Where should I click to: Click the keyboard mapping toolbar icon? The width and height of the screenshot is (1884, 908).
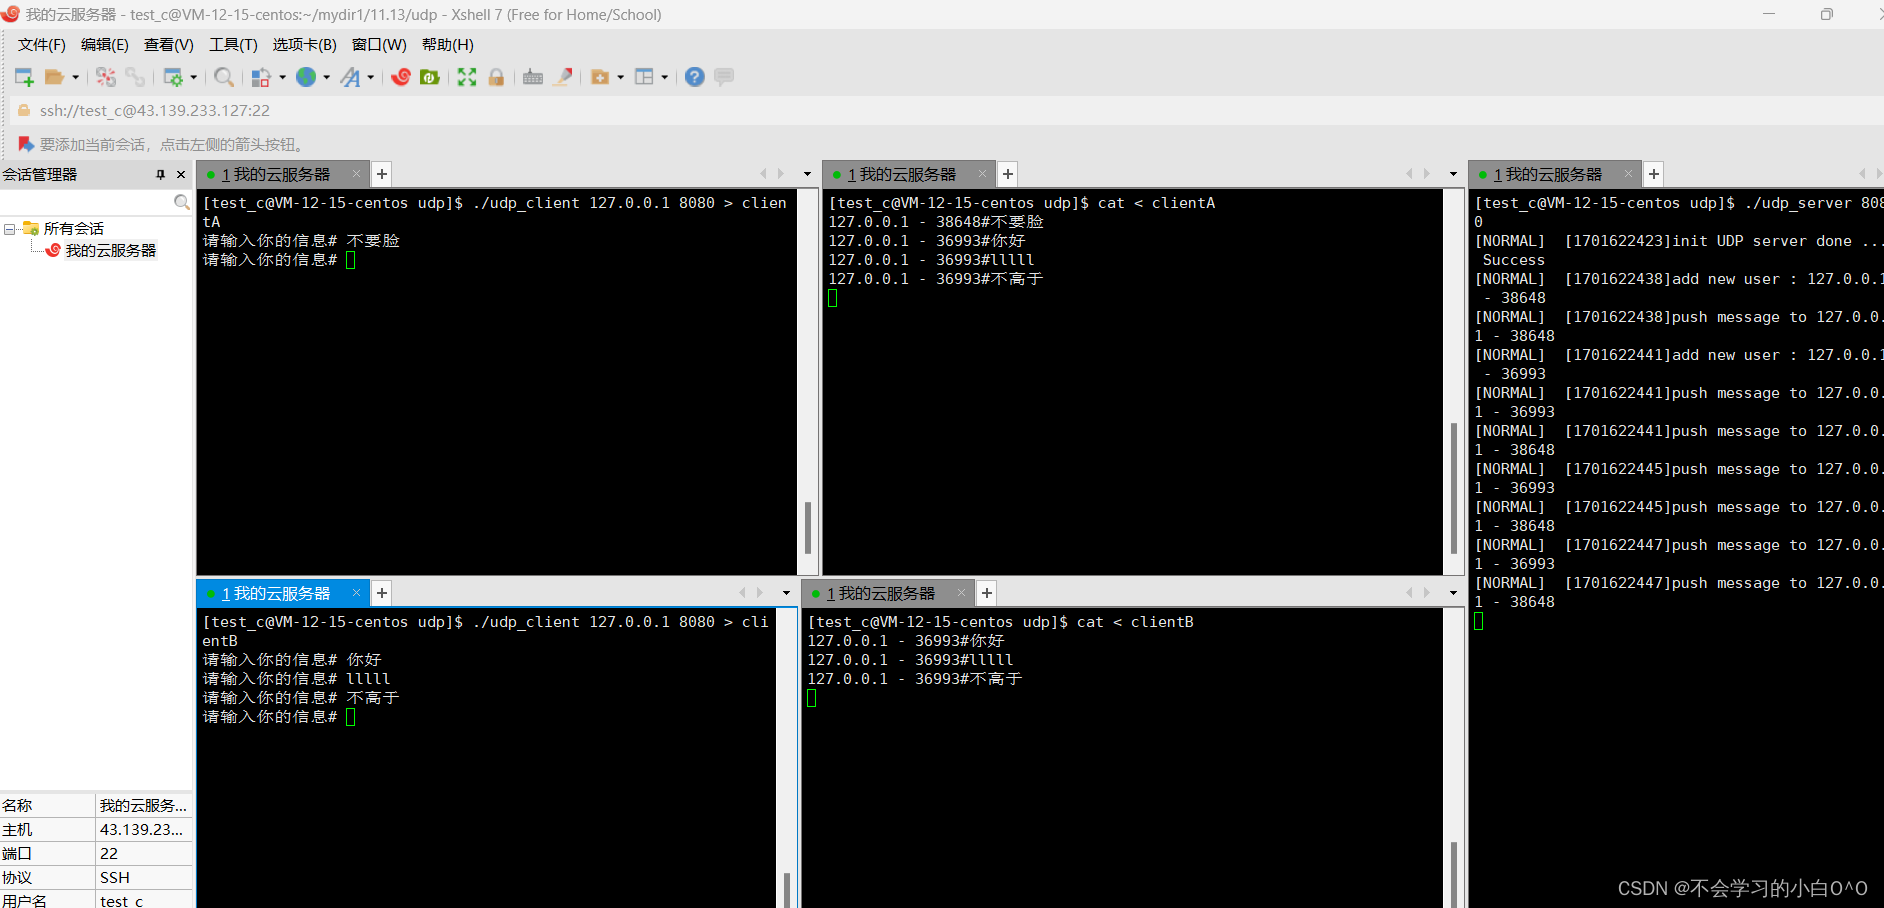pos(533,77)
